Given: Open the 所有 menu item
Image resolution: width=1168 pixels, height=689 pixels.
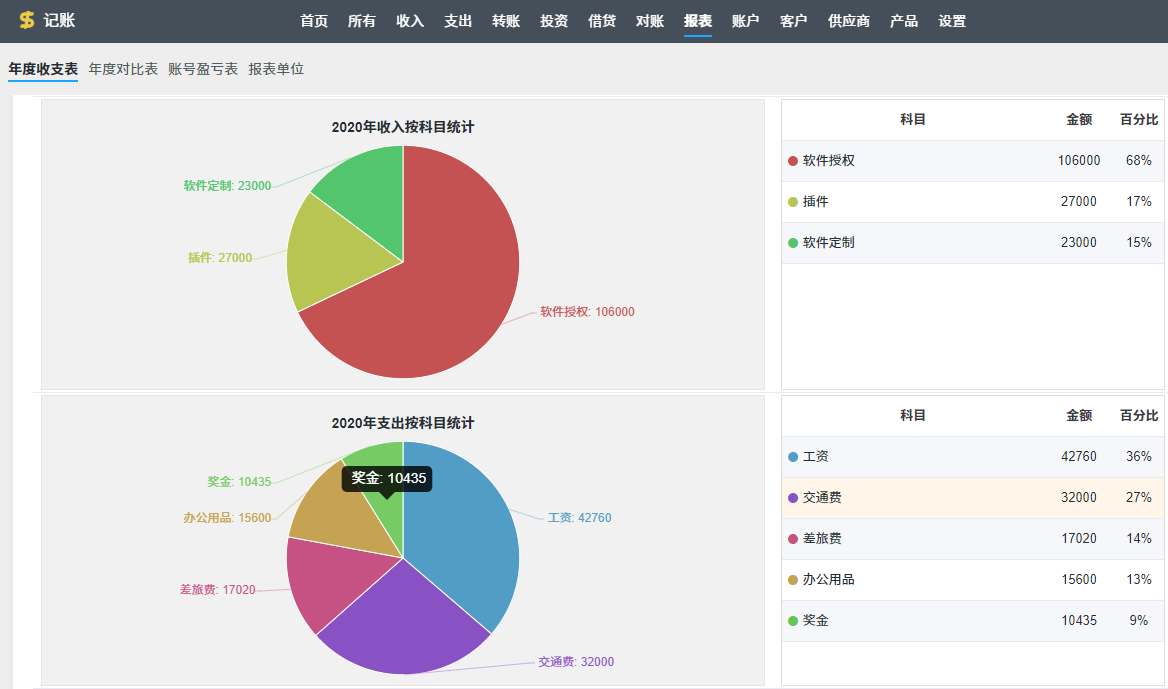Looking at the screenshot, I should [362, 21].
